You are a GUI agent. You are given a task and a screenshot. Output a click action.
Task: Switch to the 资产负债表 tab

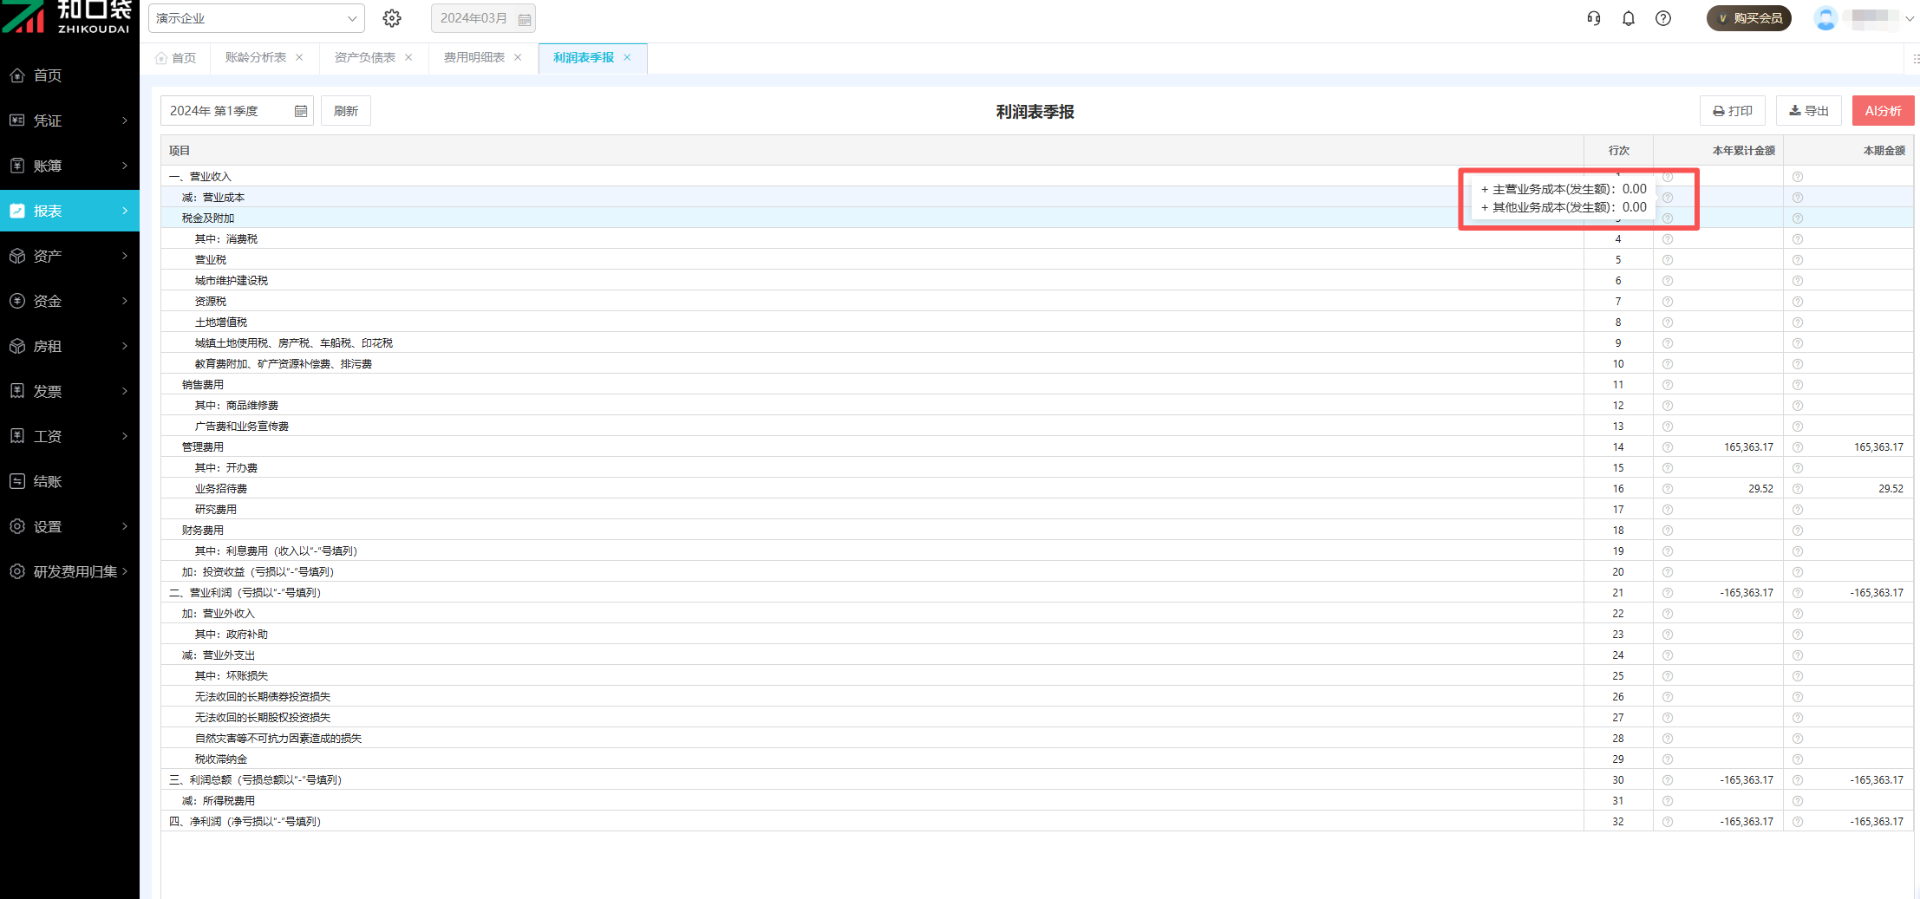pos(365,58)
